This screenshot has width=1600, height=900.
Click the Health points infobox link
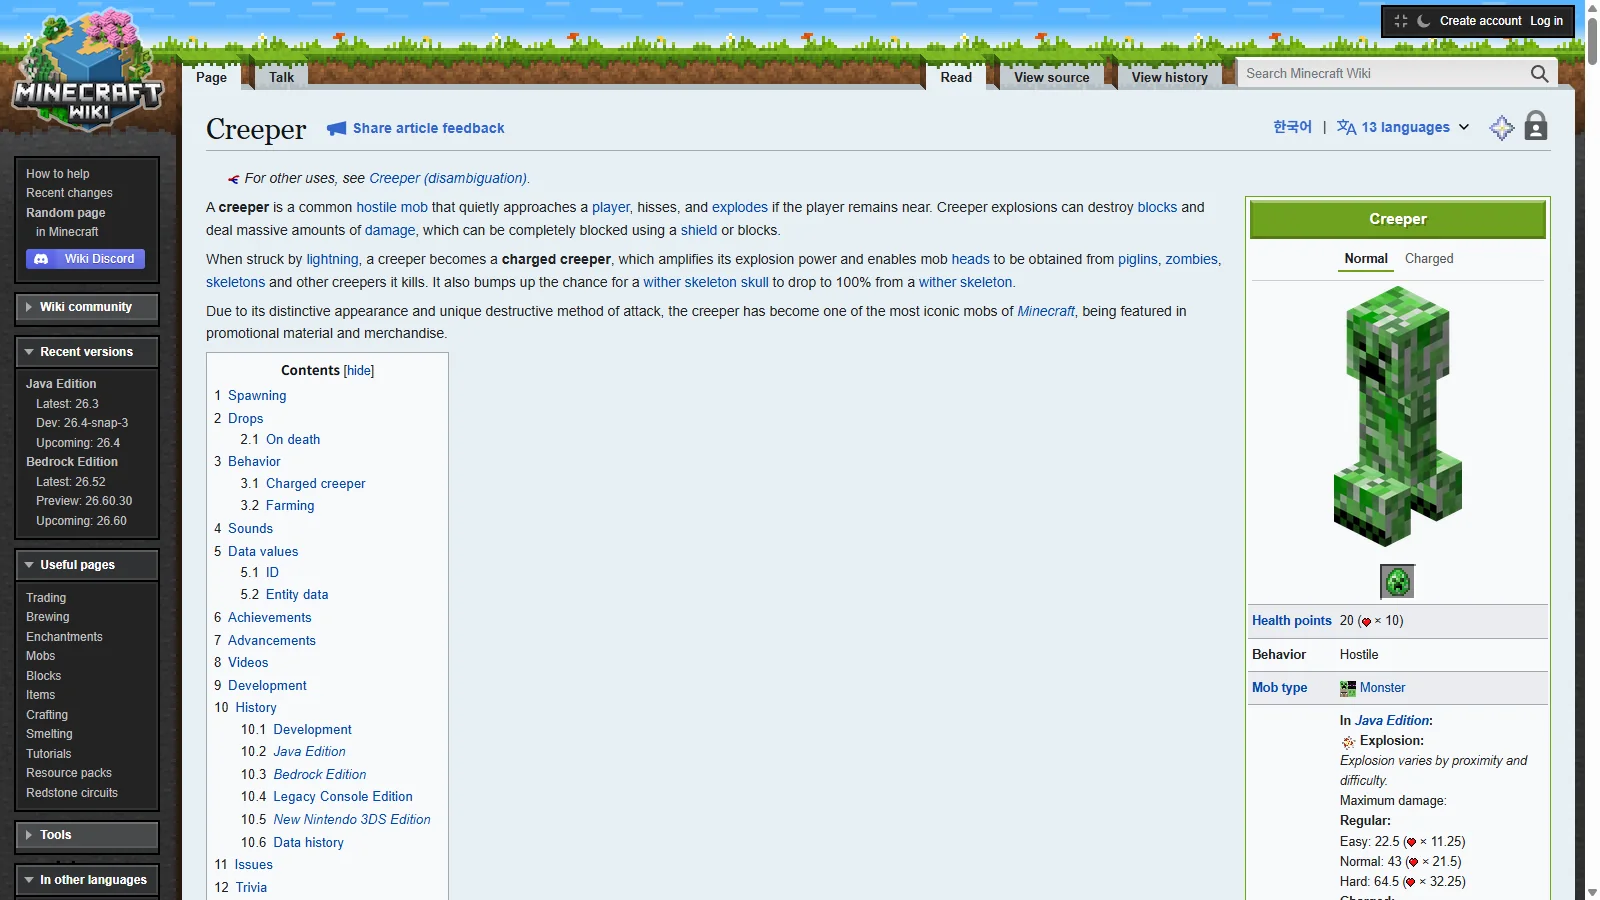click(1291, 621)
